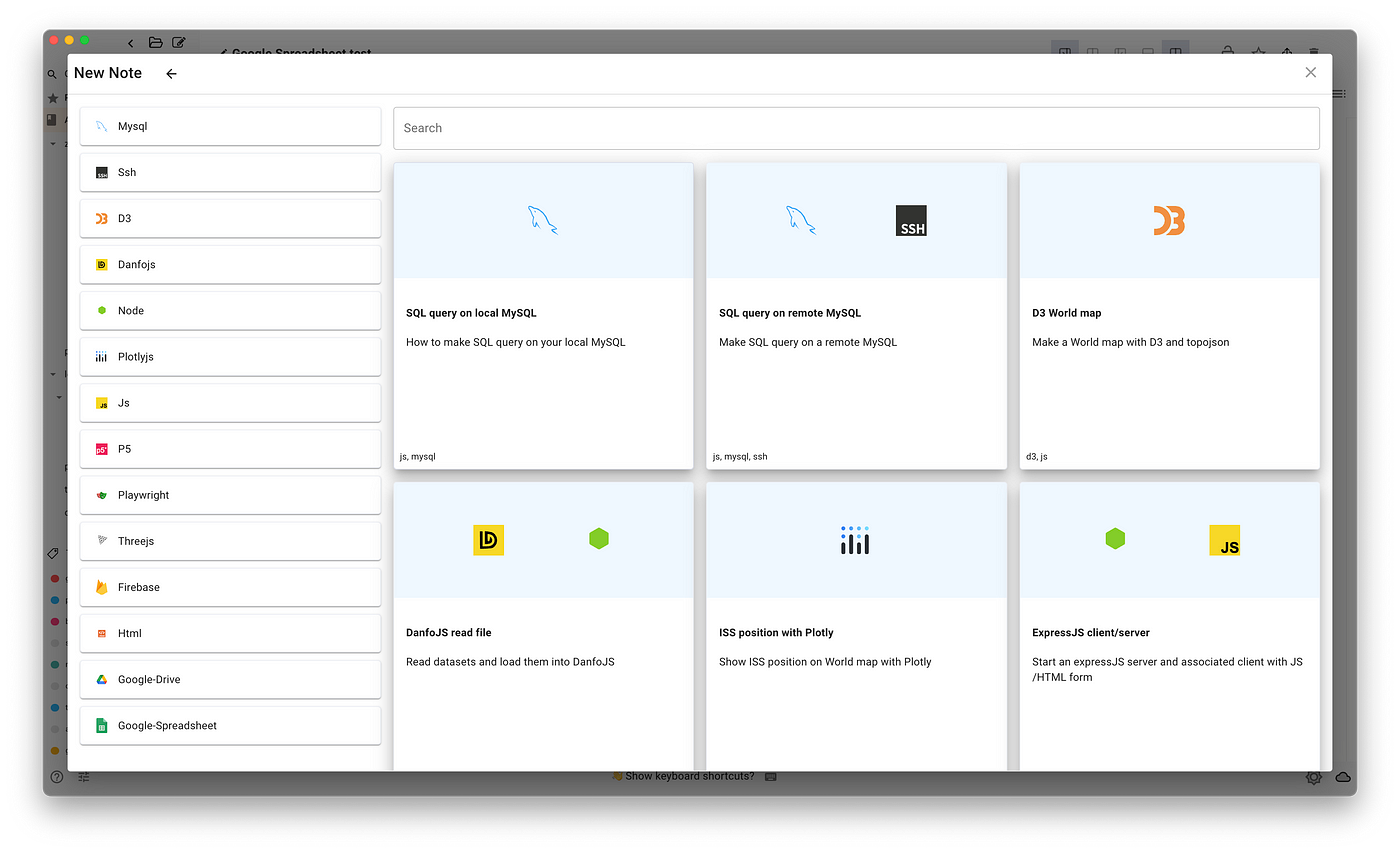Choose the D3 filter in the list
Screen dimensions: 1400x853
[x=230, y=219]
